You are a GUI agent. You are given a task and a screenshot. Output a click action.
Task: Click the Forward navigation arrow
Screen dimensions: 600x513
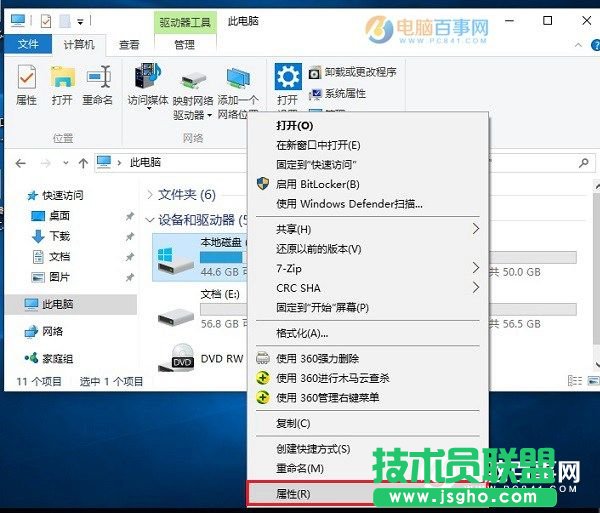[46, 163]
